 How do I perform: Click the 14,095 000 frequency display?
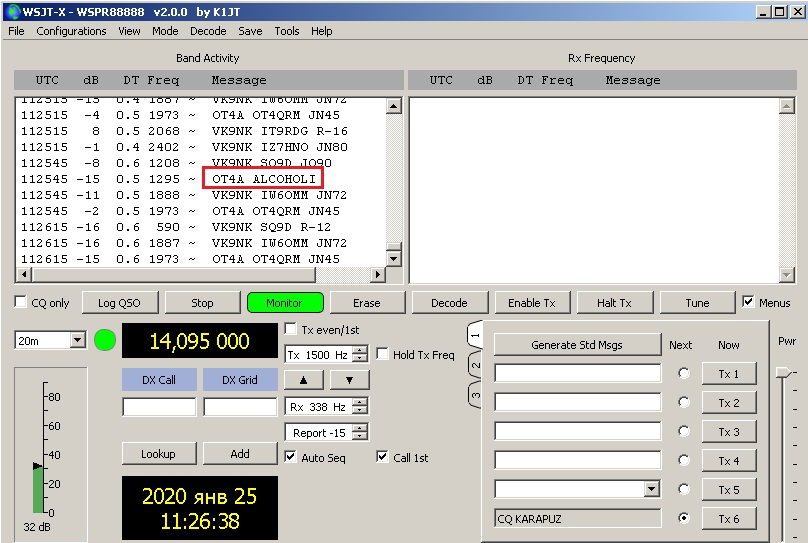coord(199,341)
